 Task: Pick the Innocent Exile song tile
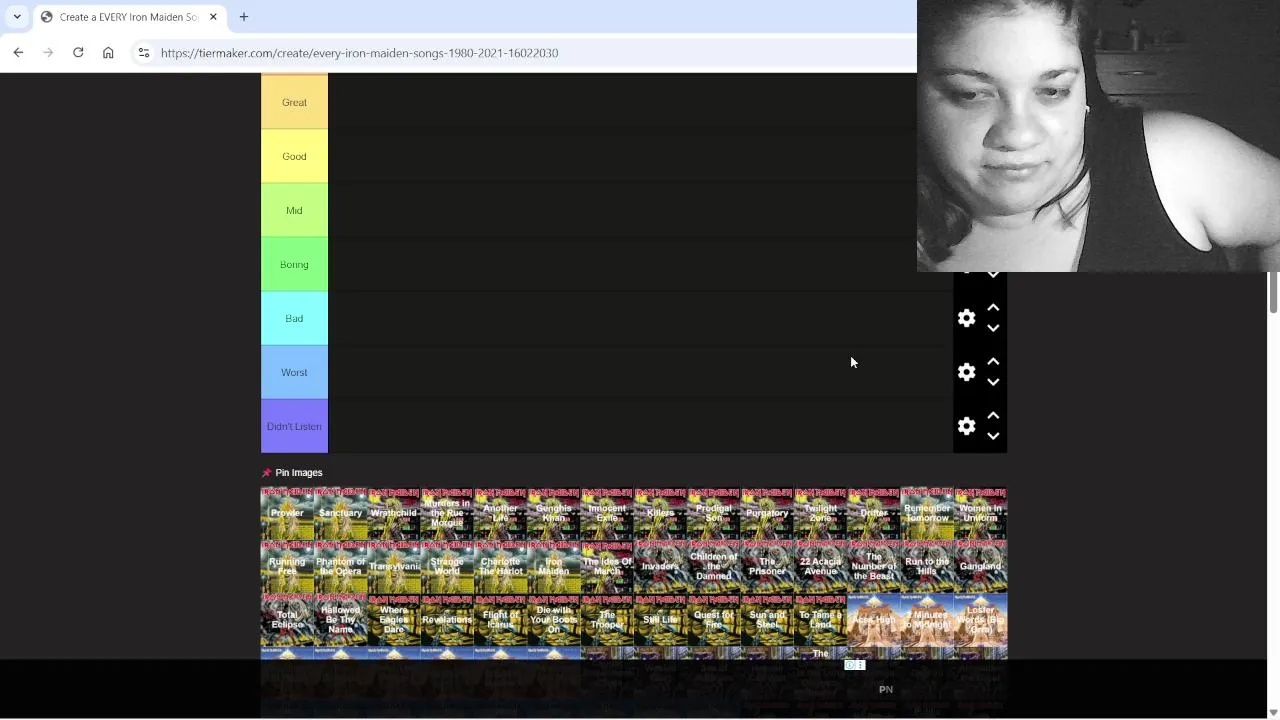pyautogui.click(x=607, y=514)
